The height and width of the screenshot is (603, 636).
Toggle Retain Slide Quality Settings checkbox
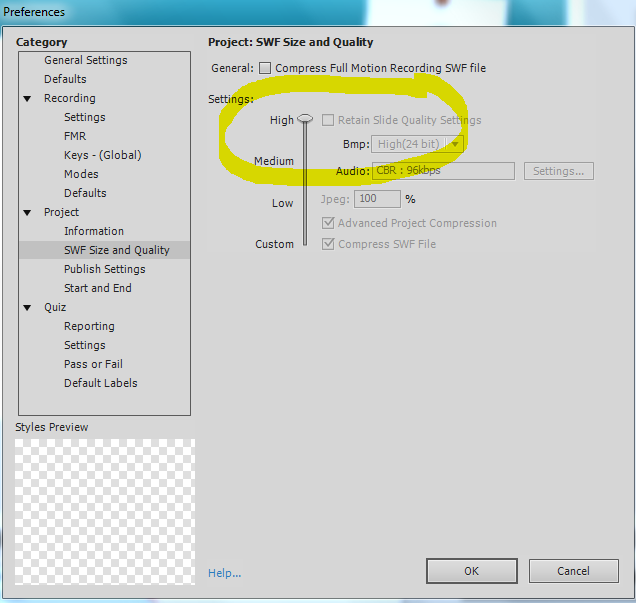[328, 120]
